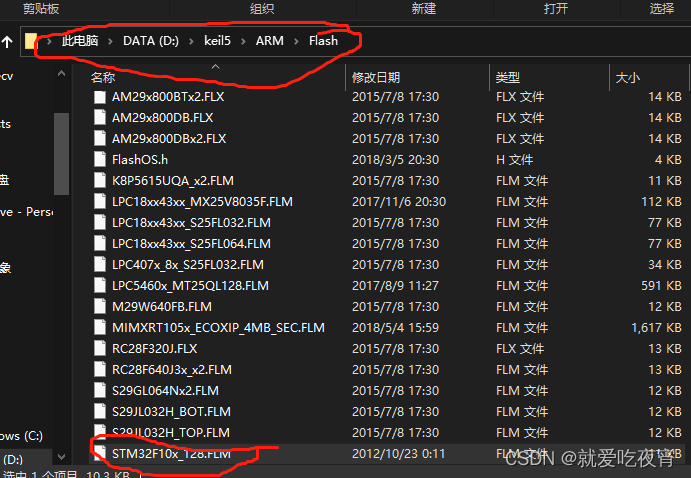Screen dimensions: 691x478
Task: Select K8P5615UQA_x2.FLM file name
Action: (173, 181)
